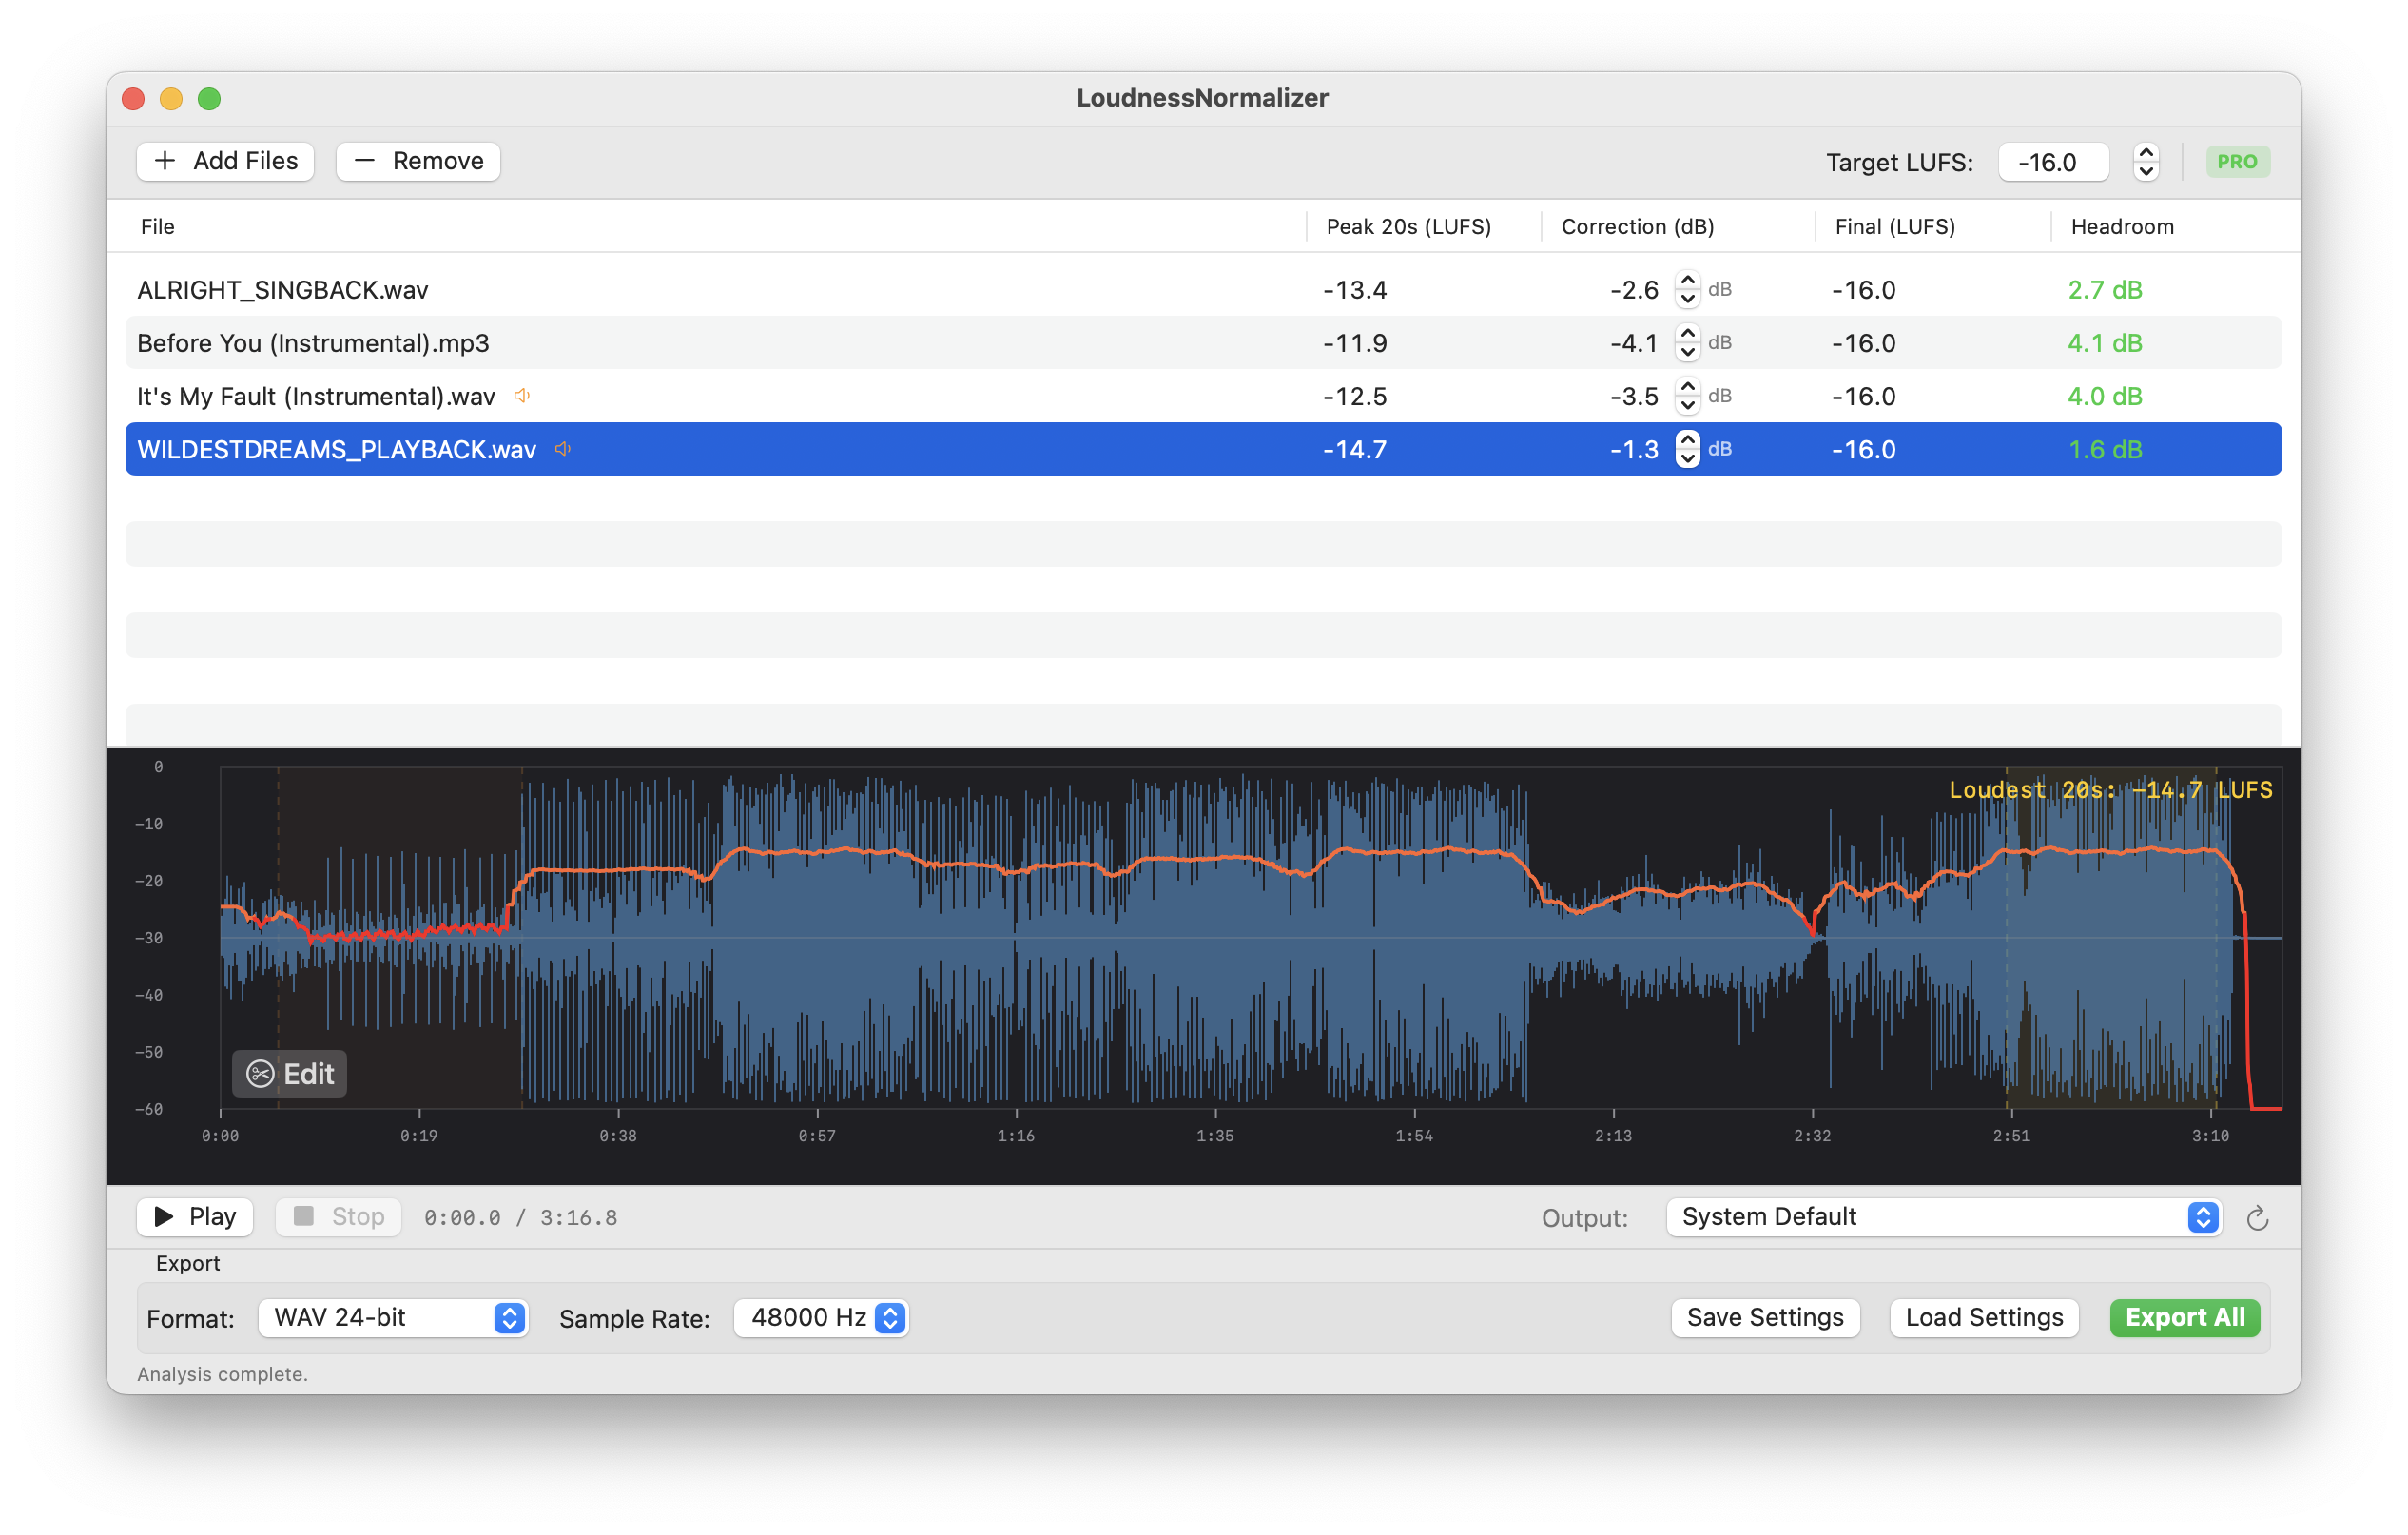Click the Analysis complete status text
The width and height of the screenshot is (2408, 1535).
pos(222,1374)
